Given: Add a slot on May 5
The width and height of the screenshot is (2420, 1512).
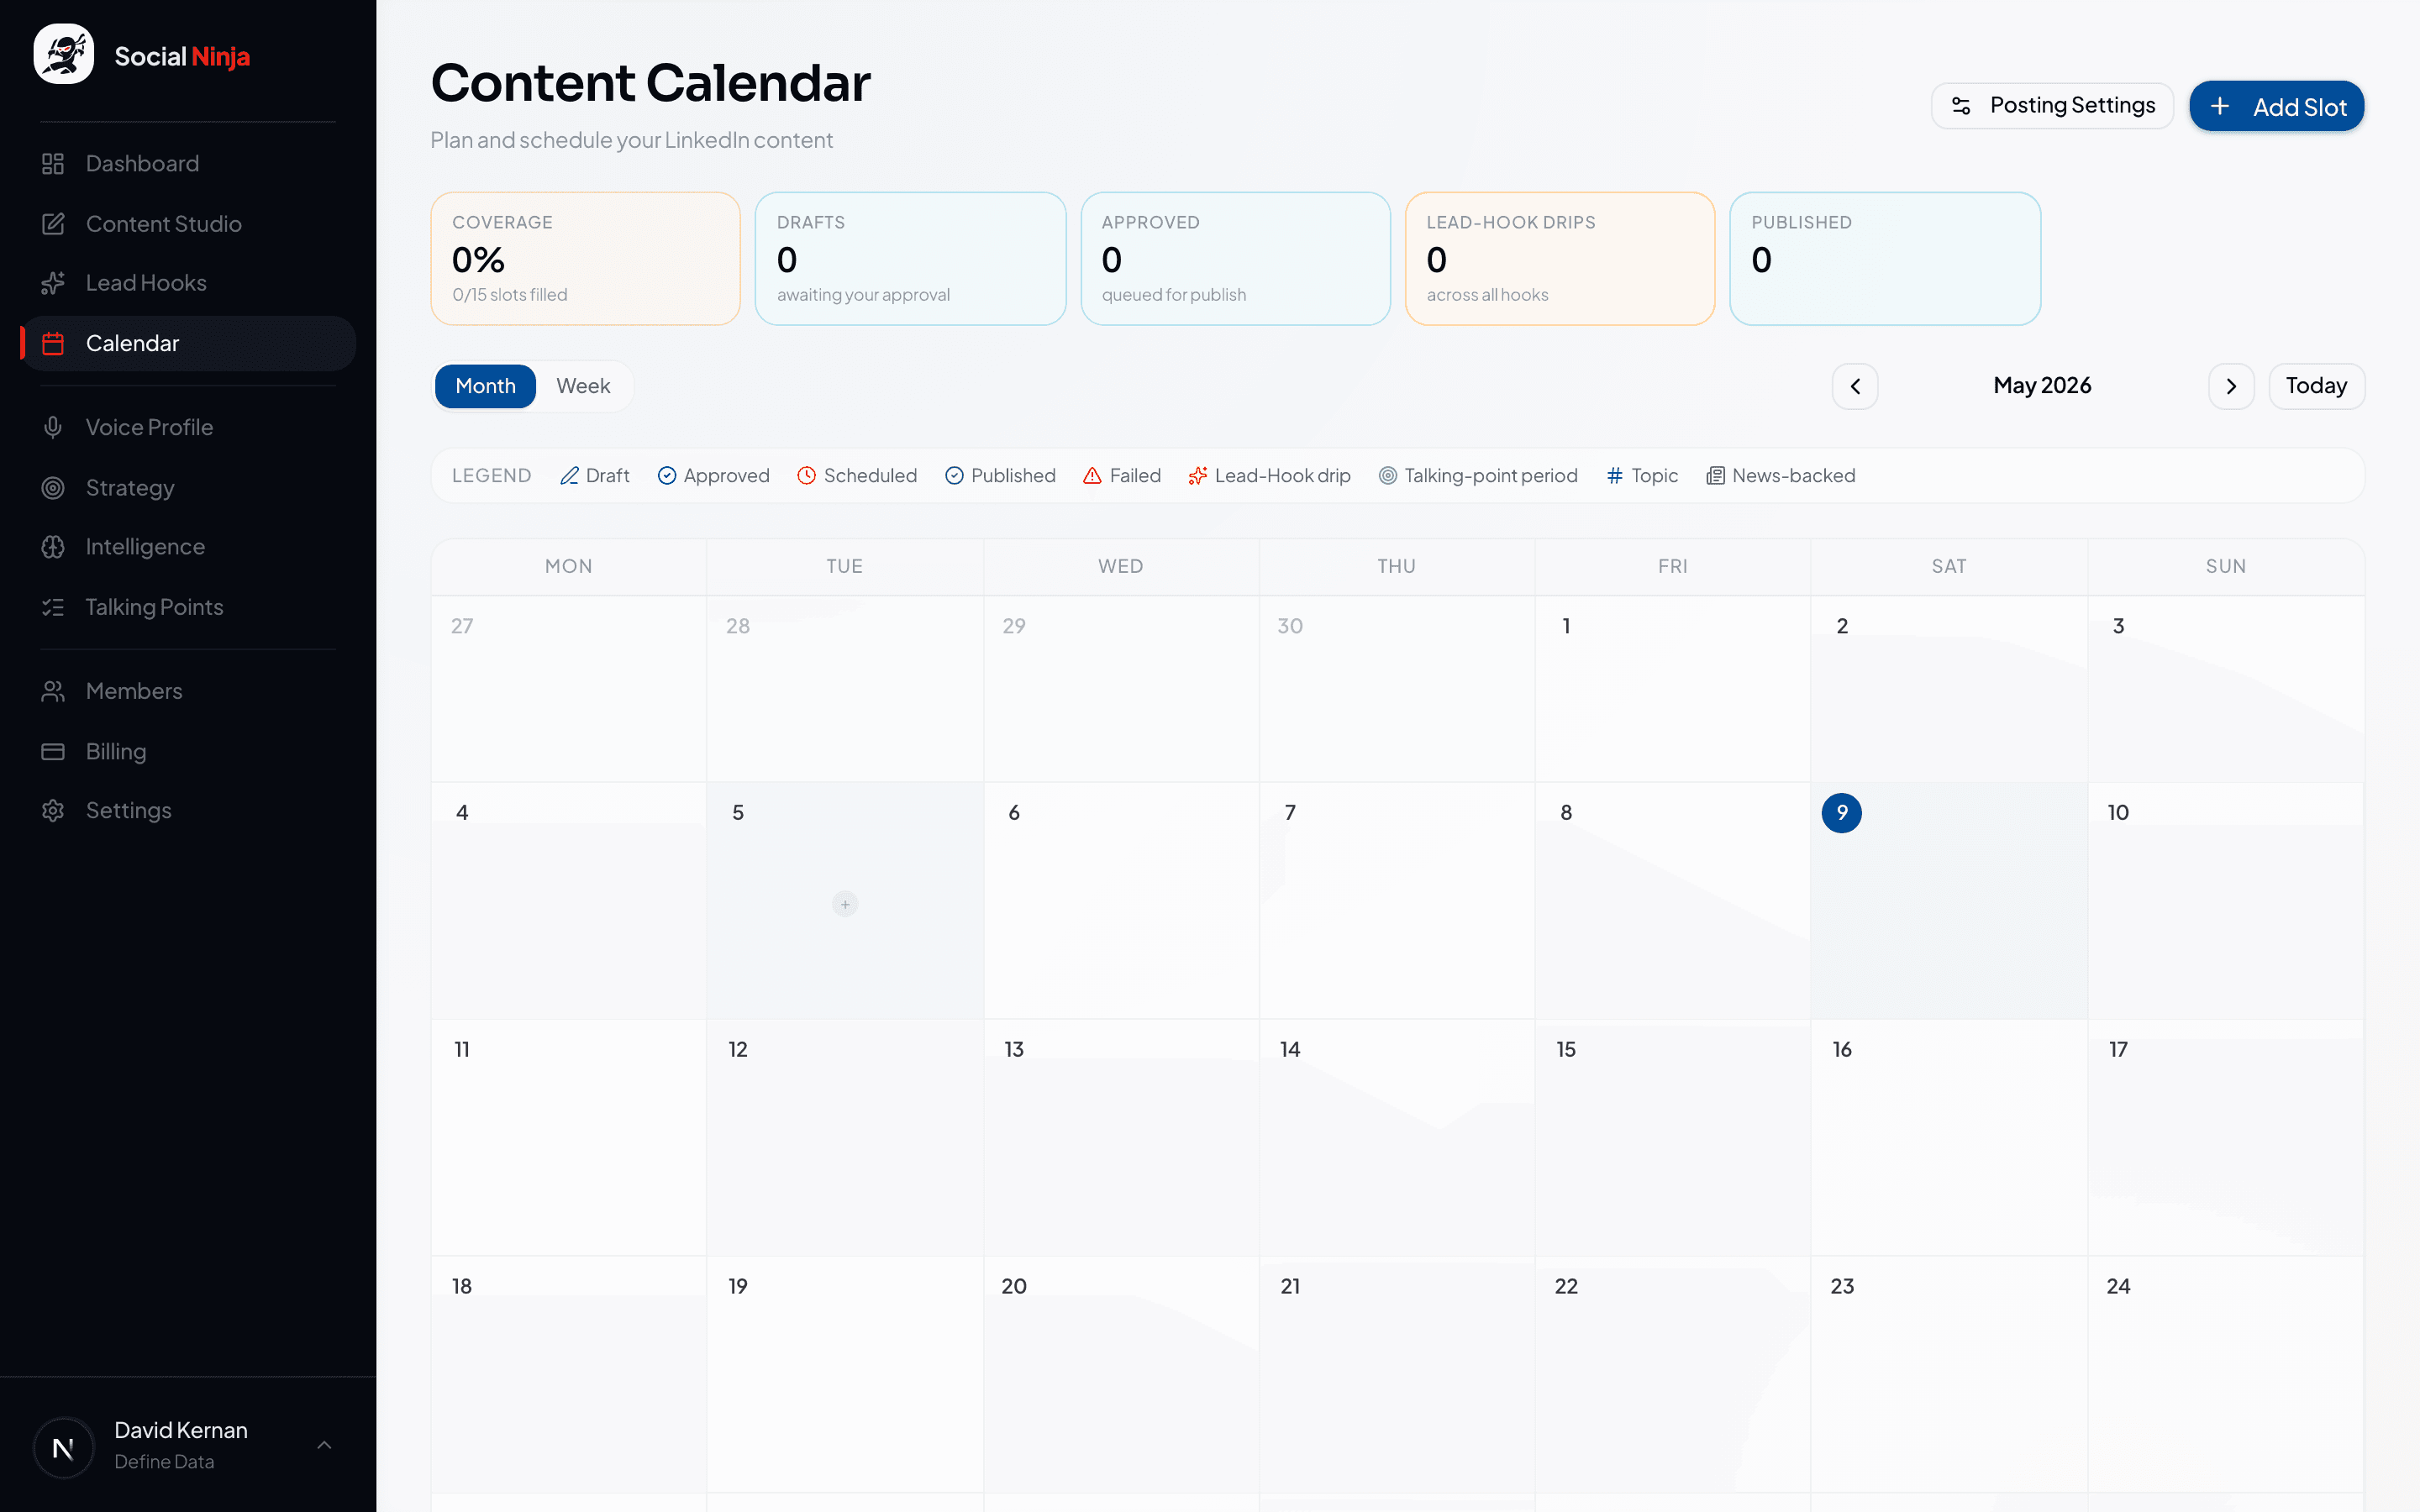Looking at the screenshot, I should pos(845,904).
